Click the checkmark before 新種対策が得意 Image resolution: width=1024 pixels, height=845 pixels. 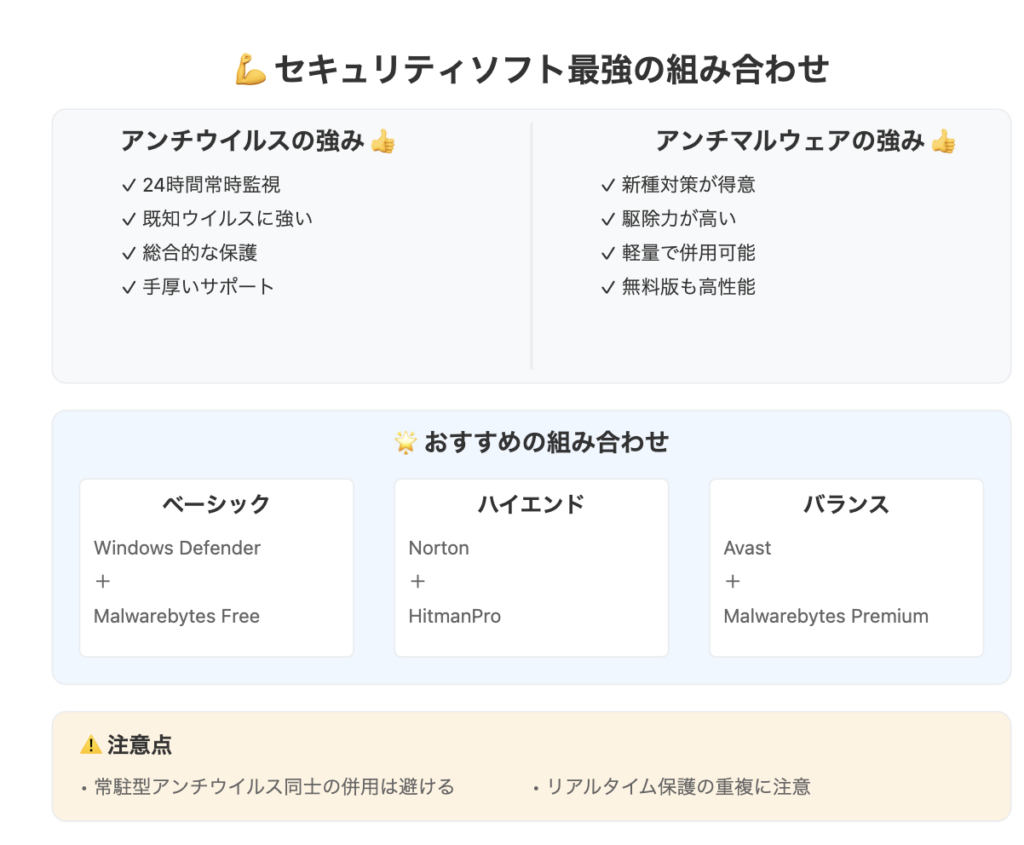tap(608, 185)
